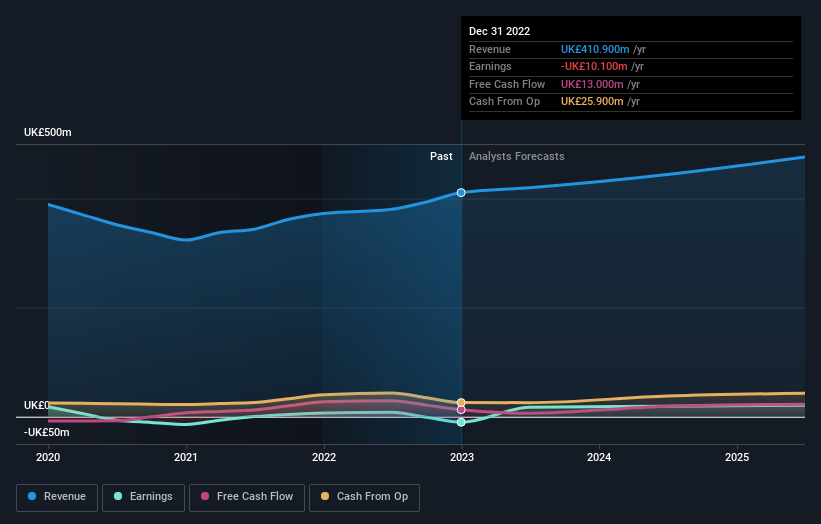
Task: Toggle the Earnings legend button
Action: point(143,497)
